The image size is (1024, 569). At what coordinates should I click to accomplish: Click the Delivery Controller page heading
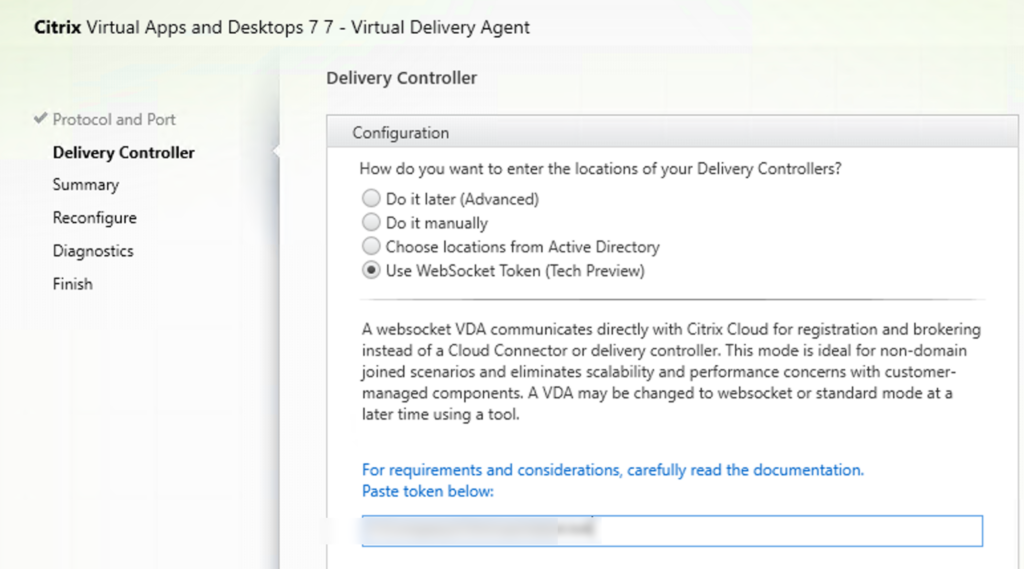(x=402, y=78)
